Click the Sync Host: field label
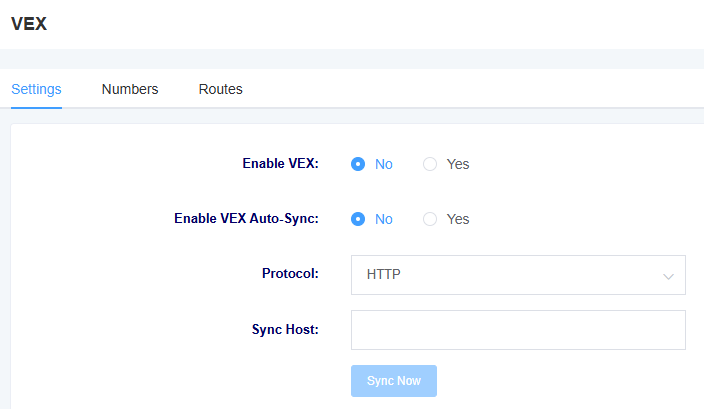704x409 pixels. (x=285, y=330)
